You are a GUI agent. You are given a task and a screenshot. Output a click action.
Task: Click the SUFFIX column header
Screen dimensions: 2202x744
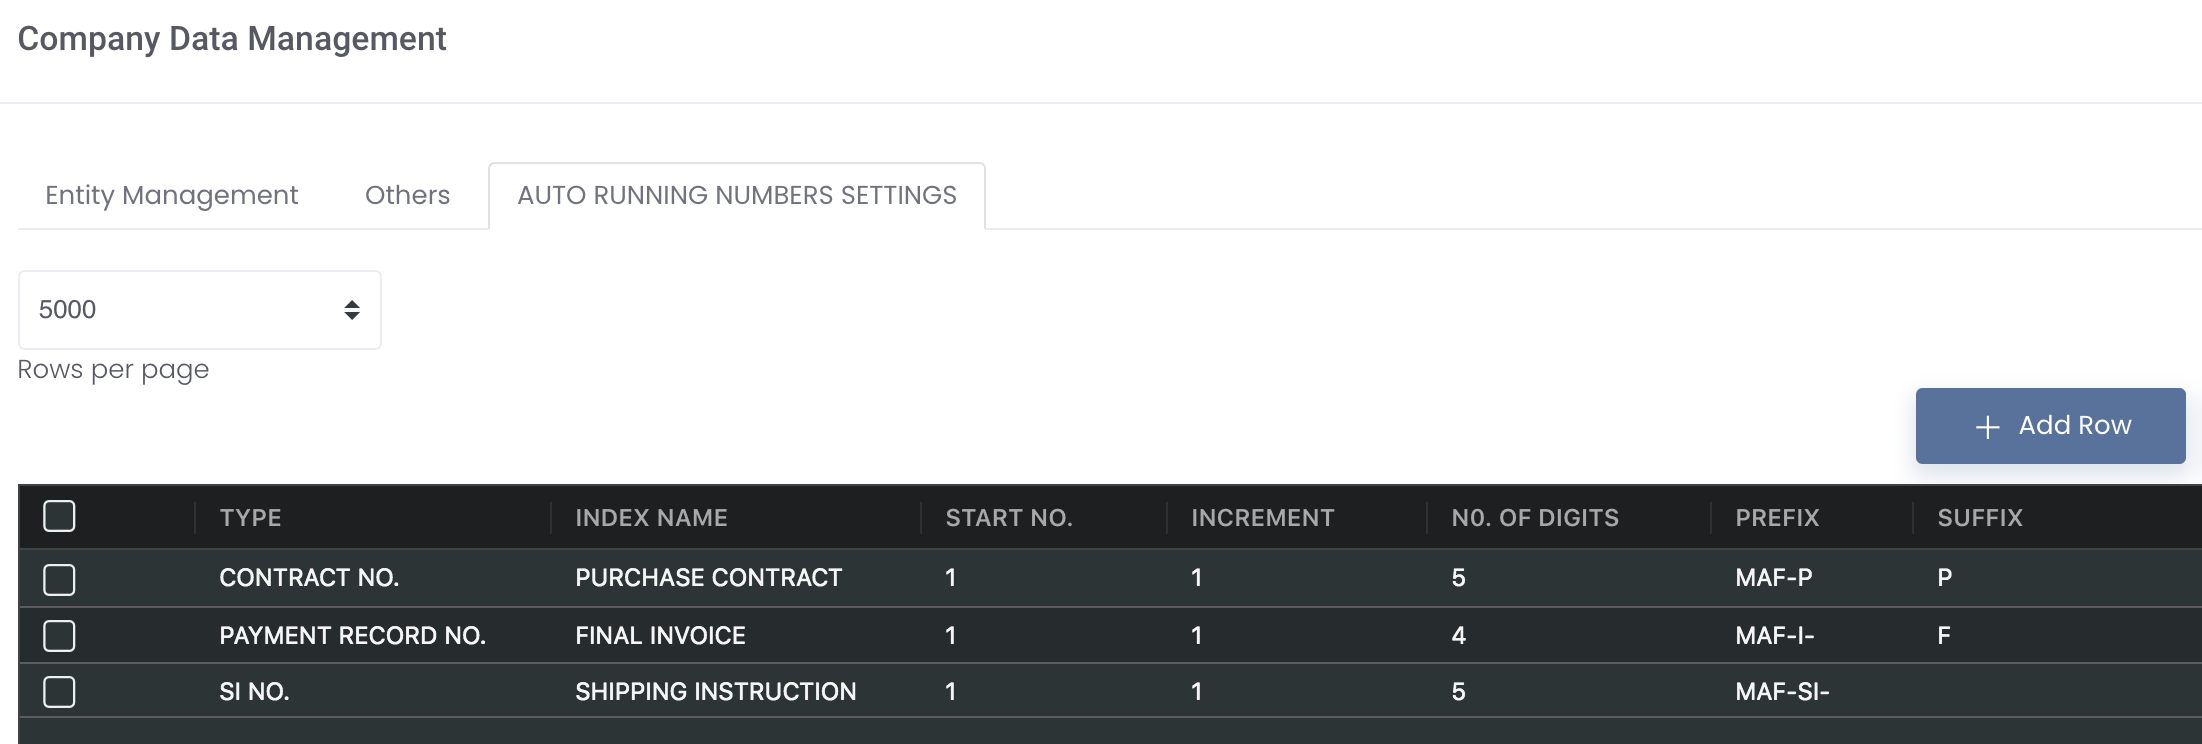pos(1980,518)
